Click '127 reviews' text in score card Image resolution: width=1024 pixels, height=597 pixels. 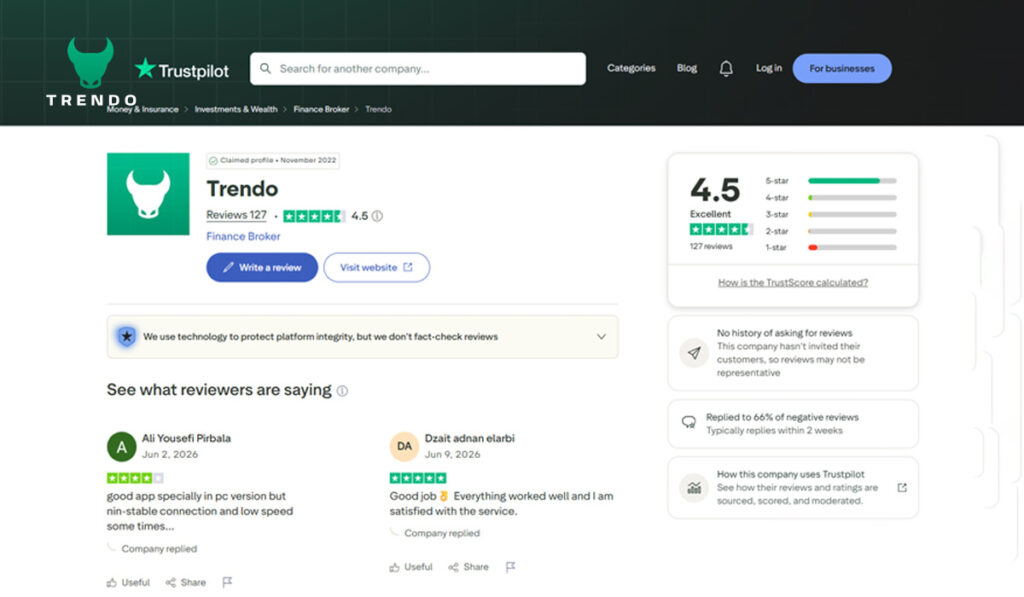coord(711,246)
